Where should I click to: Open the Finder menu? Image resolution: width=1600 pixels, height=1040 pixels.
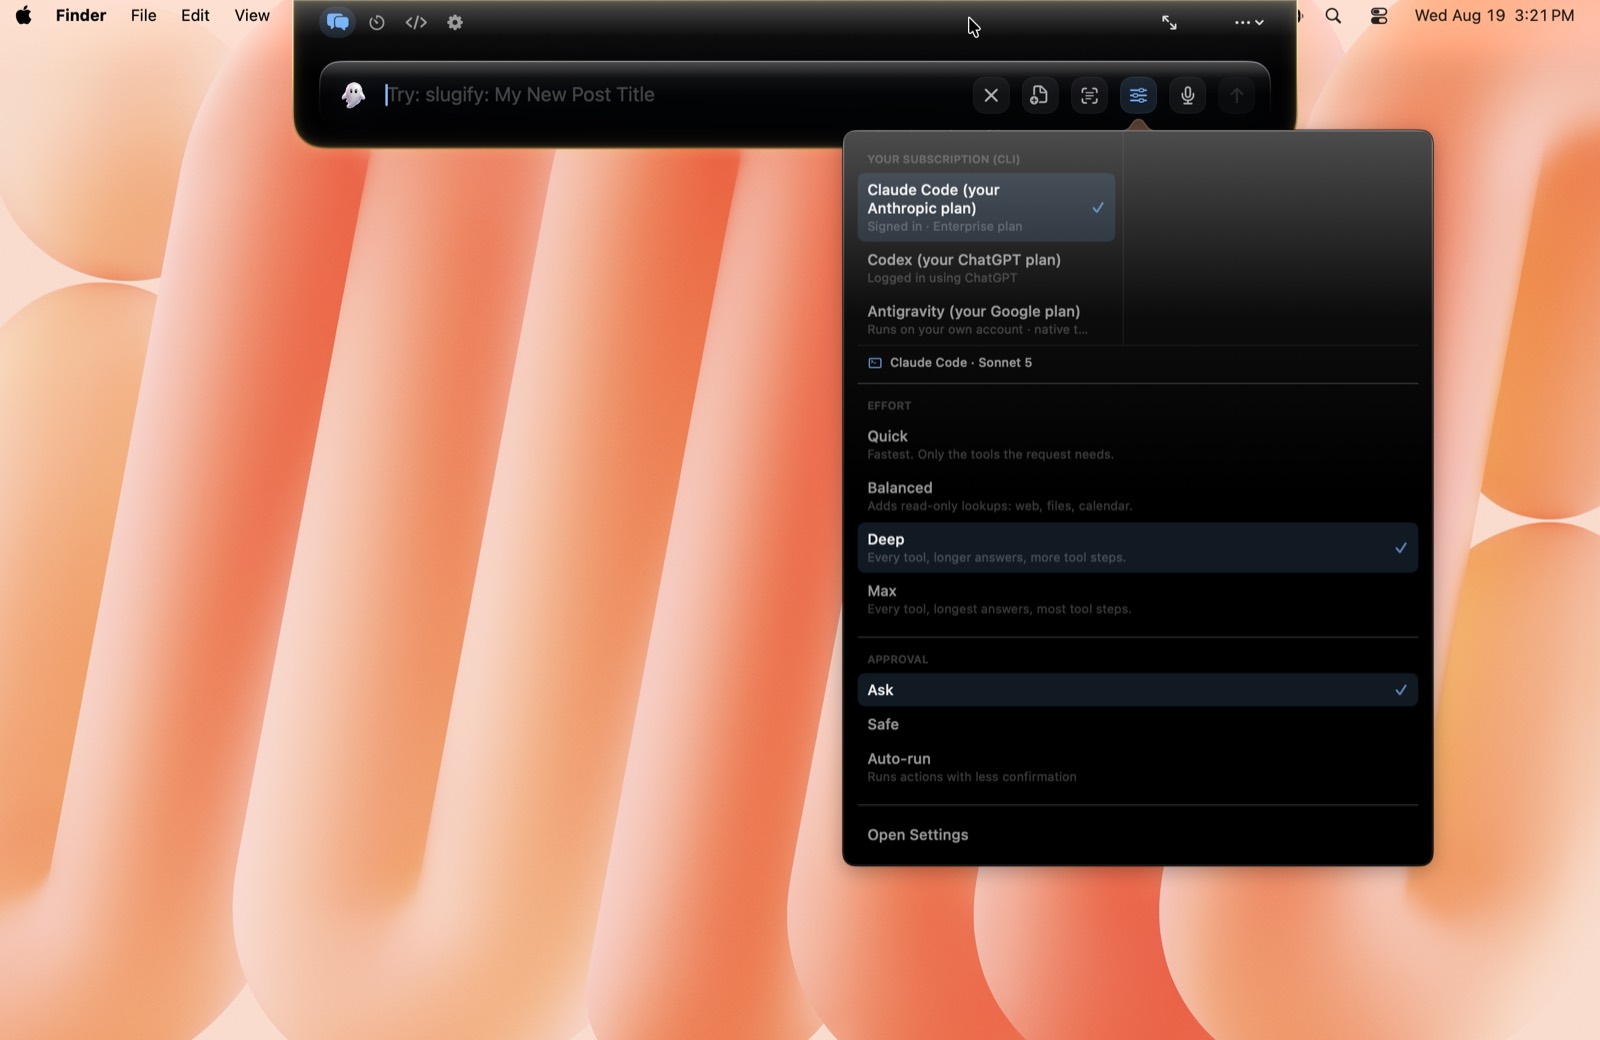pyautogui.click(x=81, y=15)
